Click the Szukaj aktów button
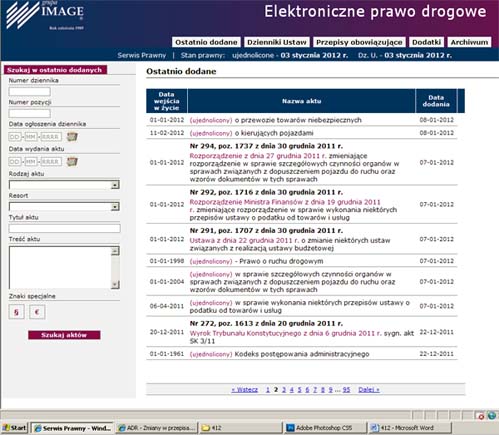The height and width of the screenshot is (435, 499). pos(64,335)
